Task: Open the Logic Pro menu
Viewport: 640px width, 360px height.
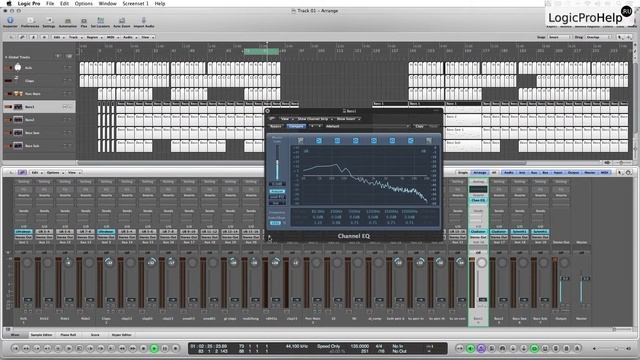Action: coord(29,3)
